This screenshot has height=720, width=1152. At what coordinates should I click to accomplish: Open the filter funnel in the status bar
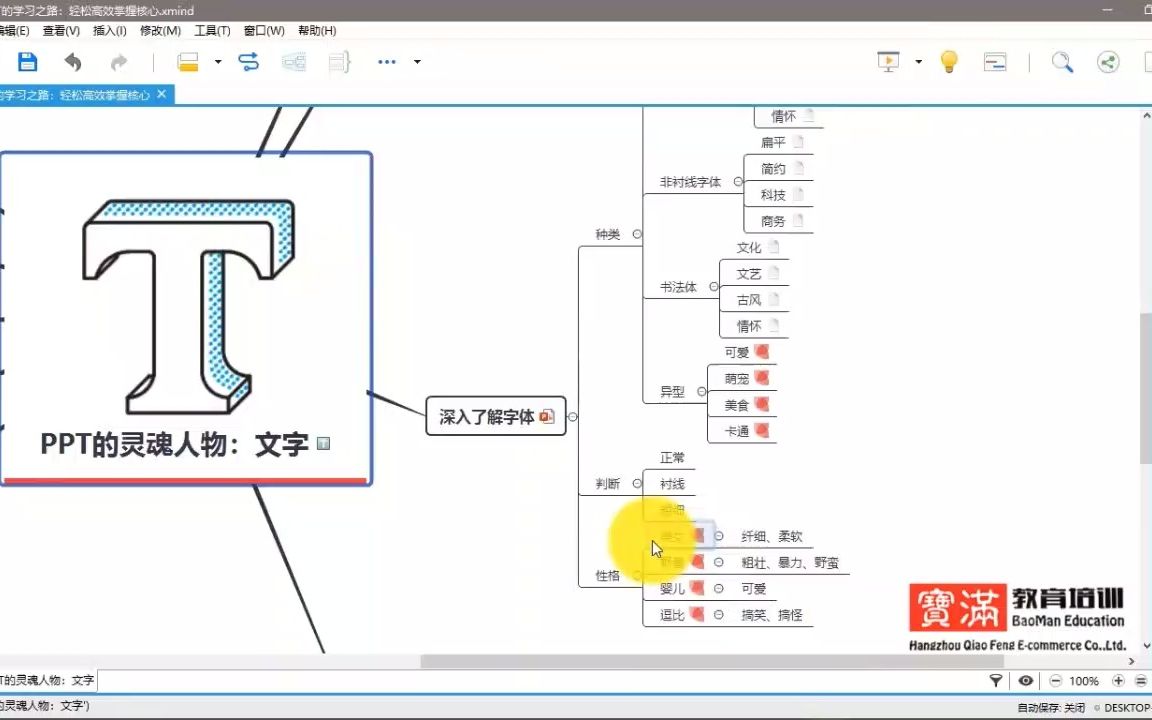coord(996,680)
